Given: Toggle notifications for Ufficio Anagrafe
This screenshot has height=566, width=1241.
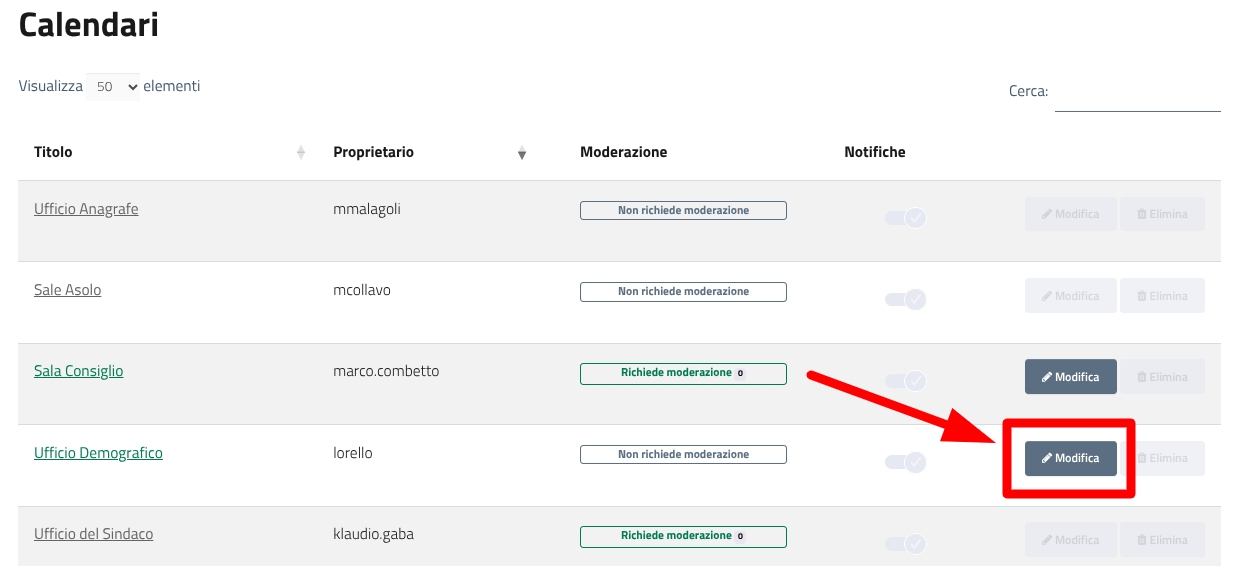Looking at the screenshot, I should pos(906,217).
